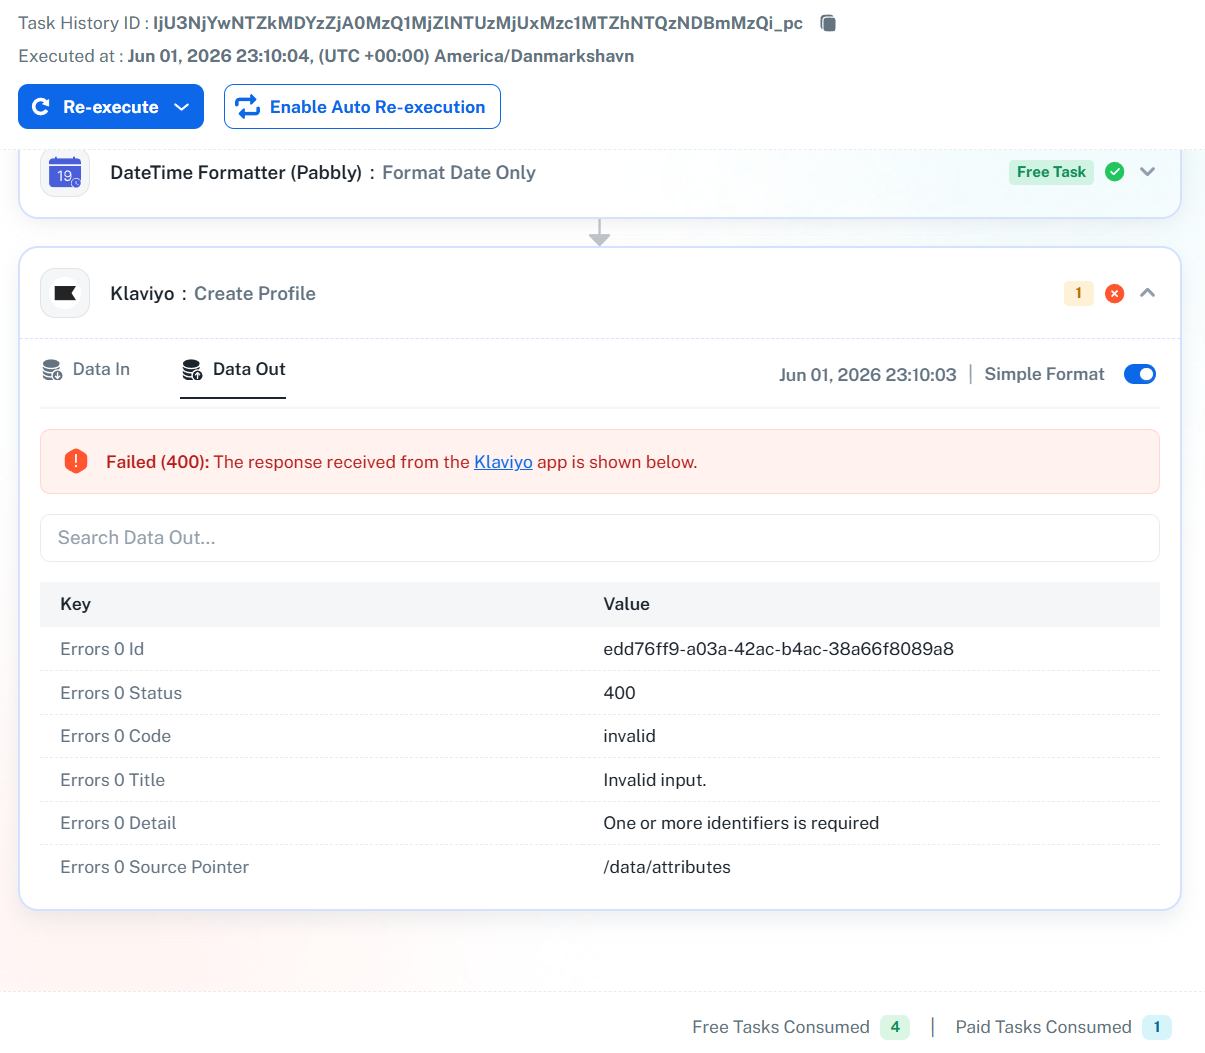Screen dimensions: 1205x1053
Task: Click the Errors 0 Title key
Action: point(112,780)
